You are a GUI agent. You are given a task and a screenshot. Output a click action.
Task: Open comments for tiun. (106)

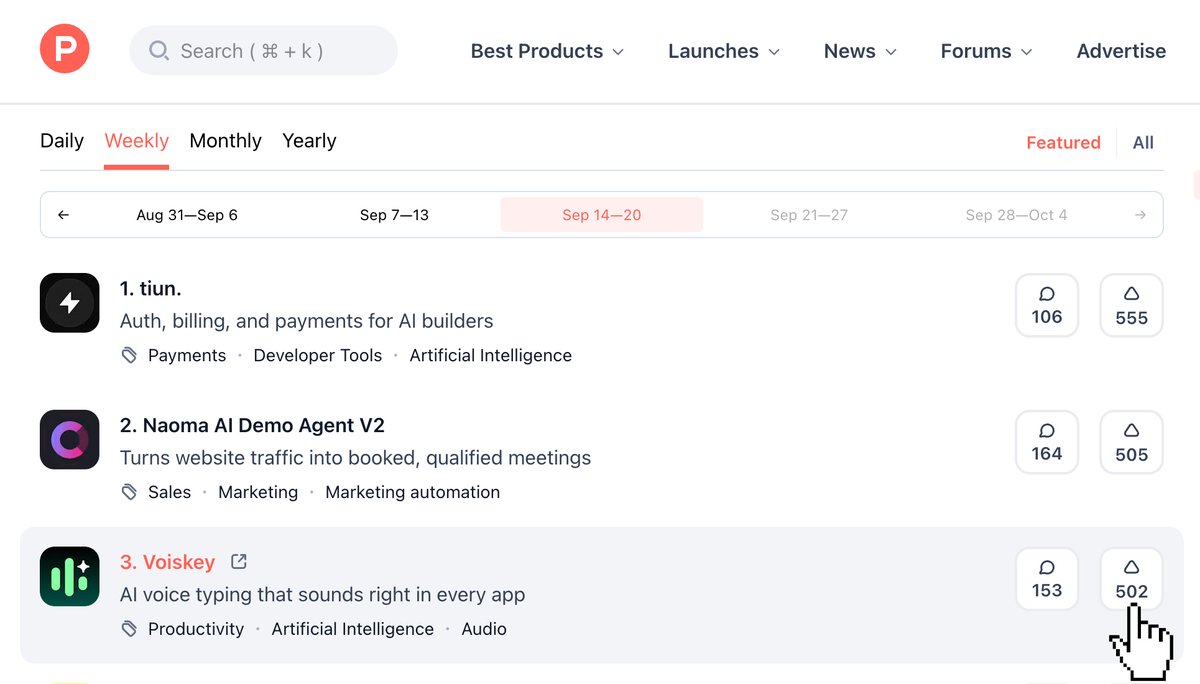coord(1047,305)
